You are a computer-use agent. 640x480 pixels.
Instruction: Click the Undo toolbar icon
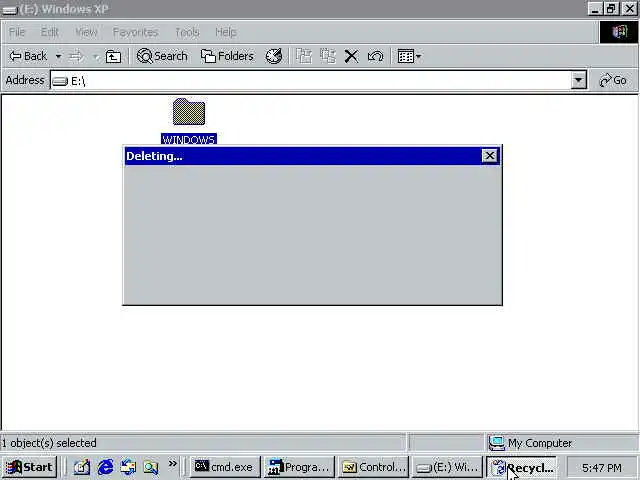pyautogui.click(x=376, y=56)
